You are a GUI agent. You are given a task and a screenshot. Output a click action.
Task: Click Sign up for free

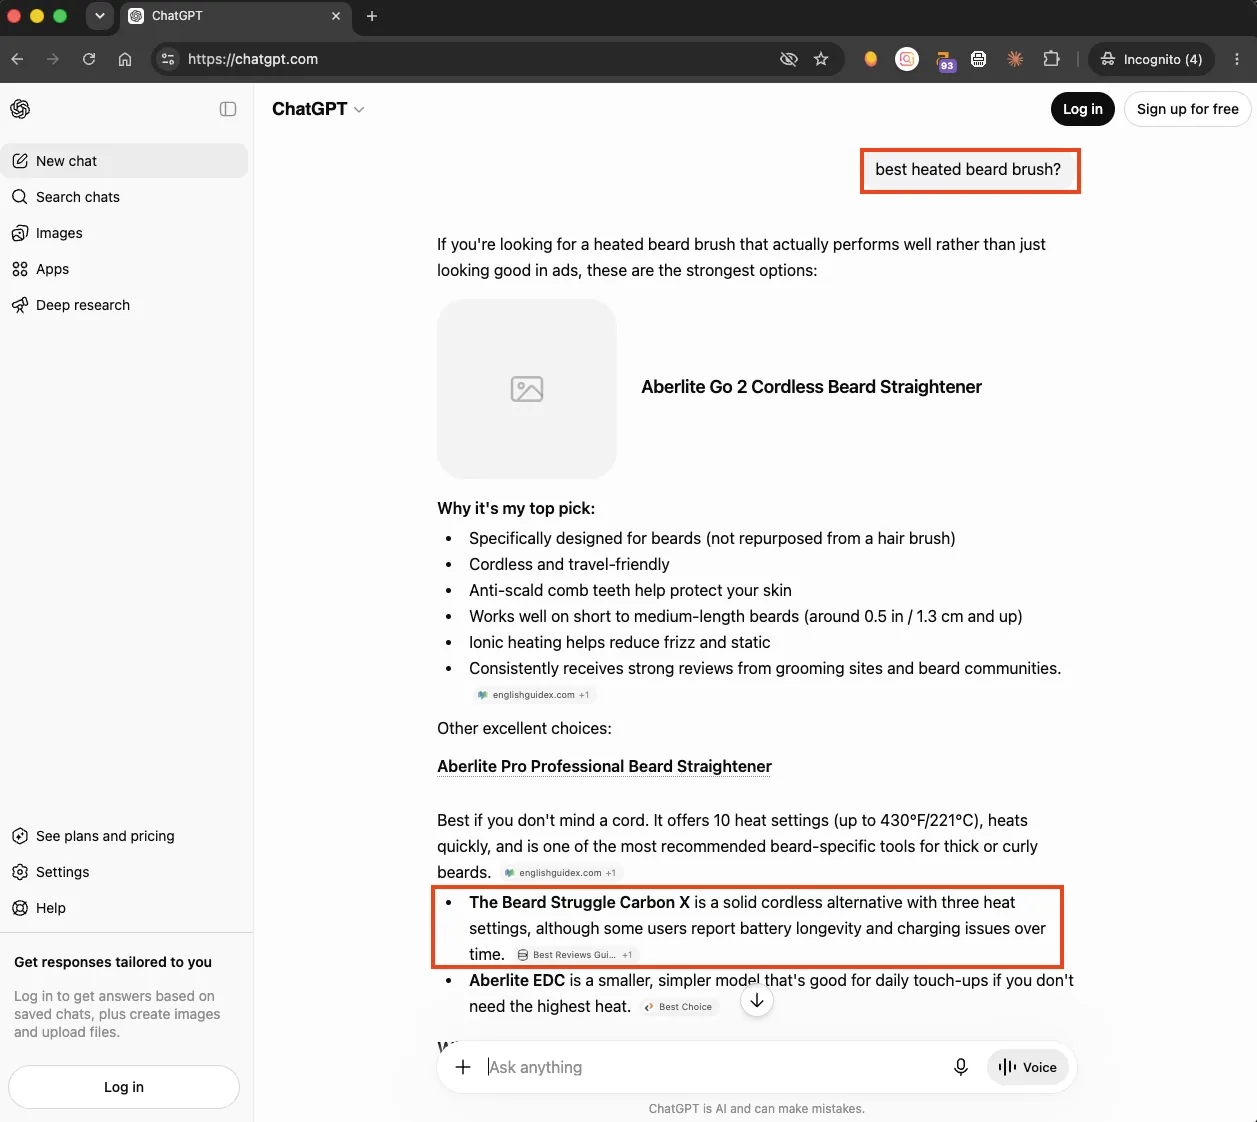1187,109
